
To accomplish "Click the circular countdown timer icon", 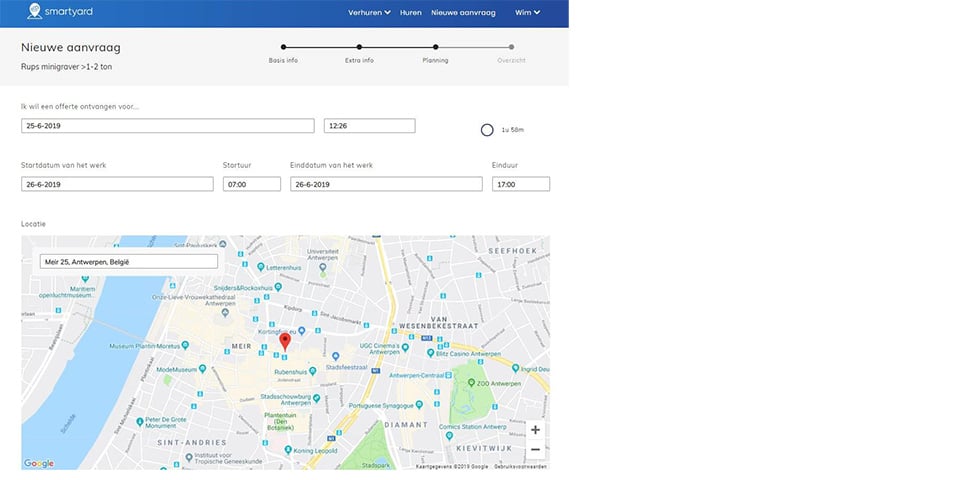I will 487,130.
